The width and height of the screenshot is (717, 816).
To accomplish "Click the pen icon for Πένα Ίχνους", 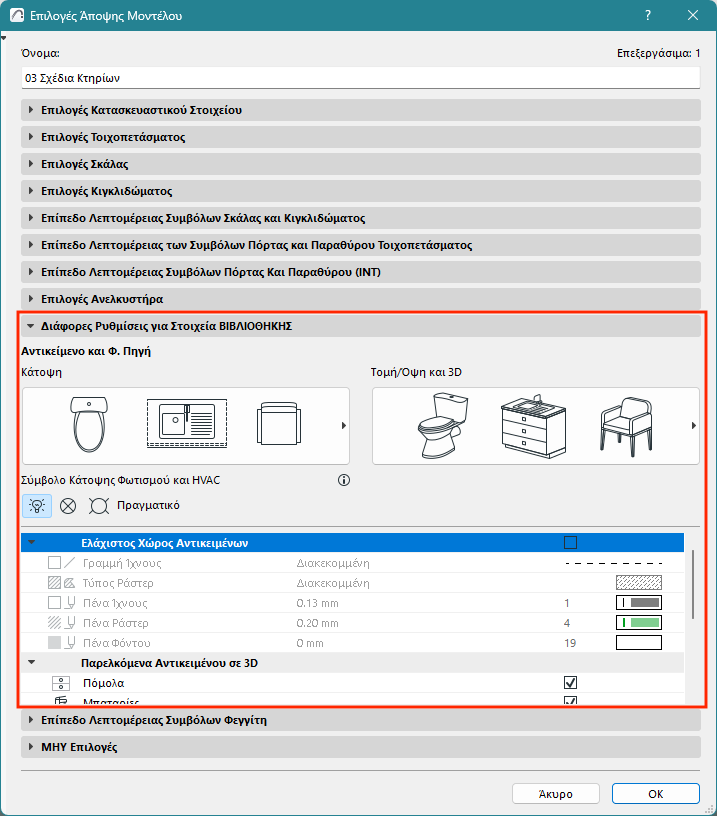I will click(x=70, y=603).
